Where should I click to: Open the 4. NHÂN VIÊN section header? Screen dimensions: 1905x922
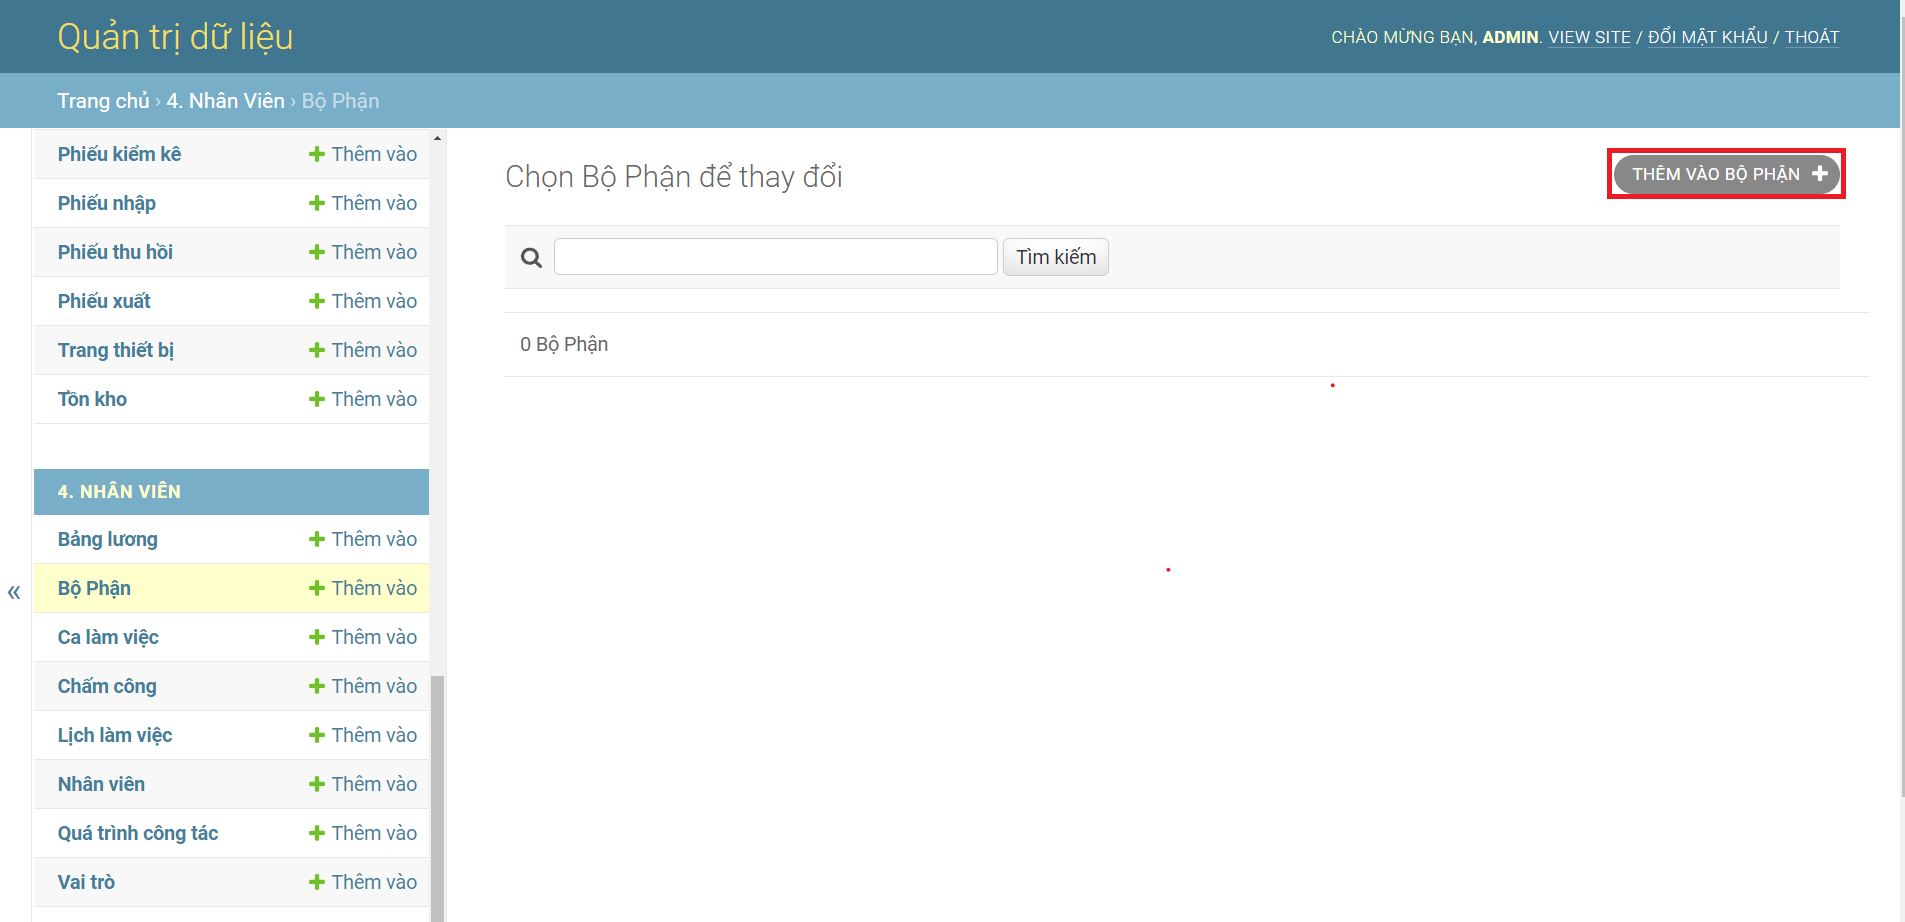click(x=120, y=491)
